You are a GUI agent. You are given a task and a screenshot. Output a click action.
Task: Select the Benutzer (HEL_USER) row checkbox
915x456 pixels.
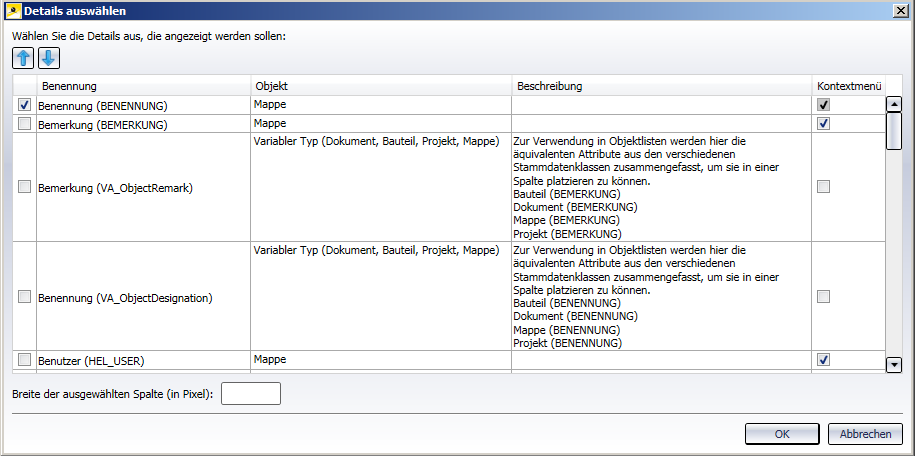[x=25, y=359]
